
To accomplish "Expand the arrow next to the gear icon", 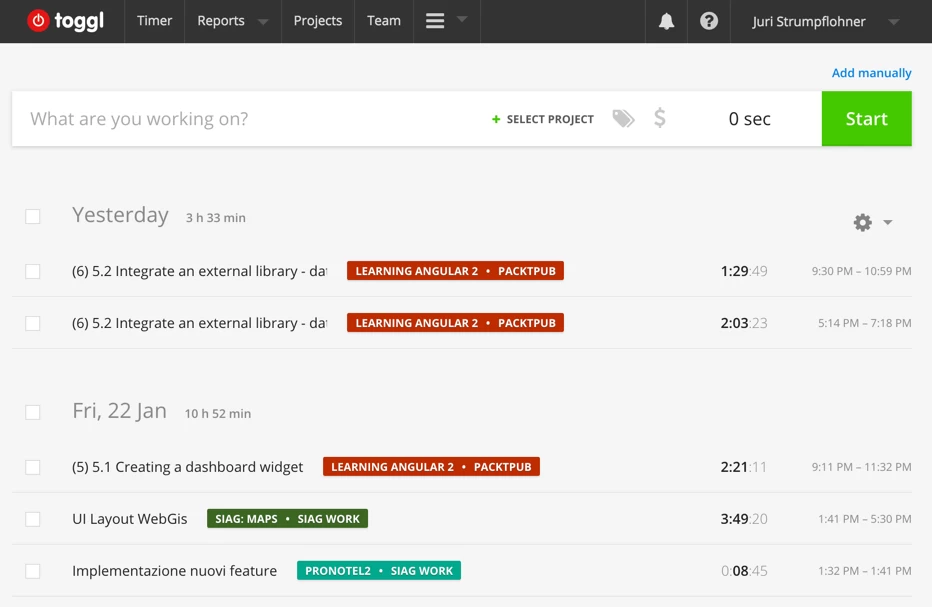I will (887, 222).
